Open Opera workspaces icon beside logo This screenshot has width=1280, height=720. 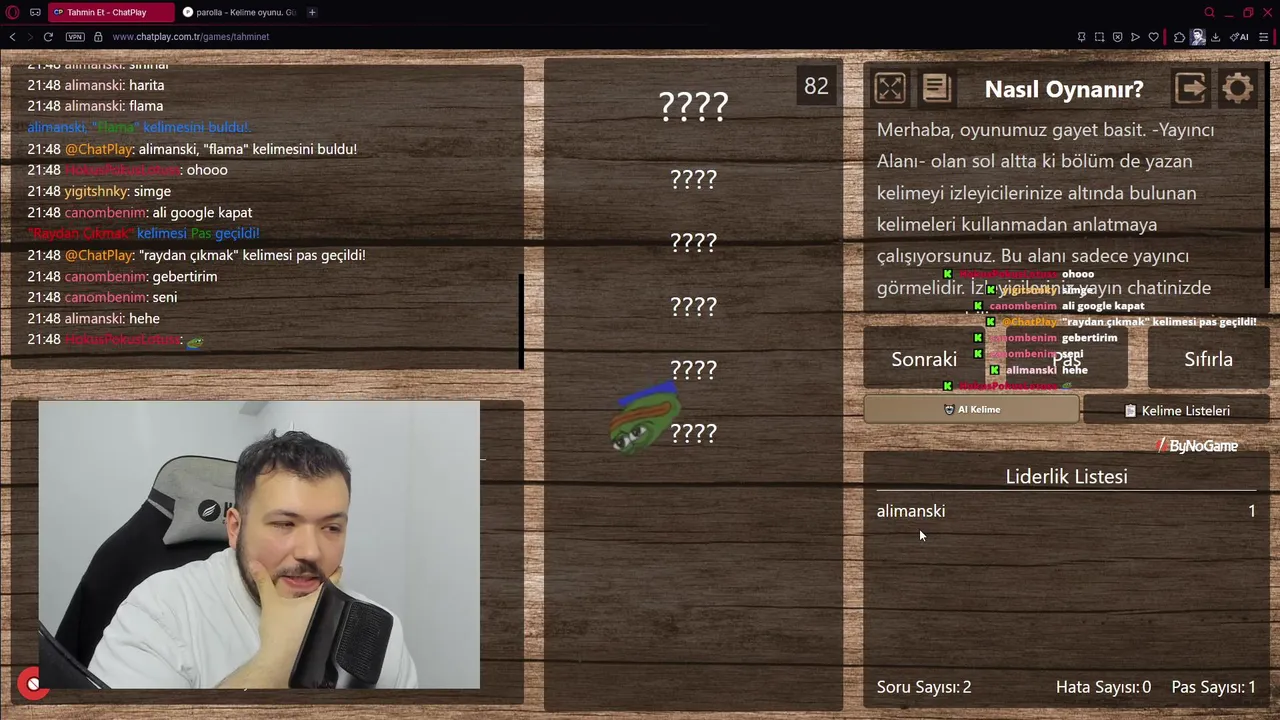pos(35,12)
